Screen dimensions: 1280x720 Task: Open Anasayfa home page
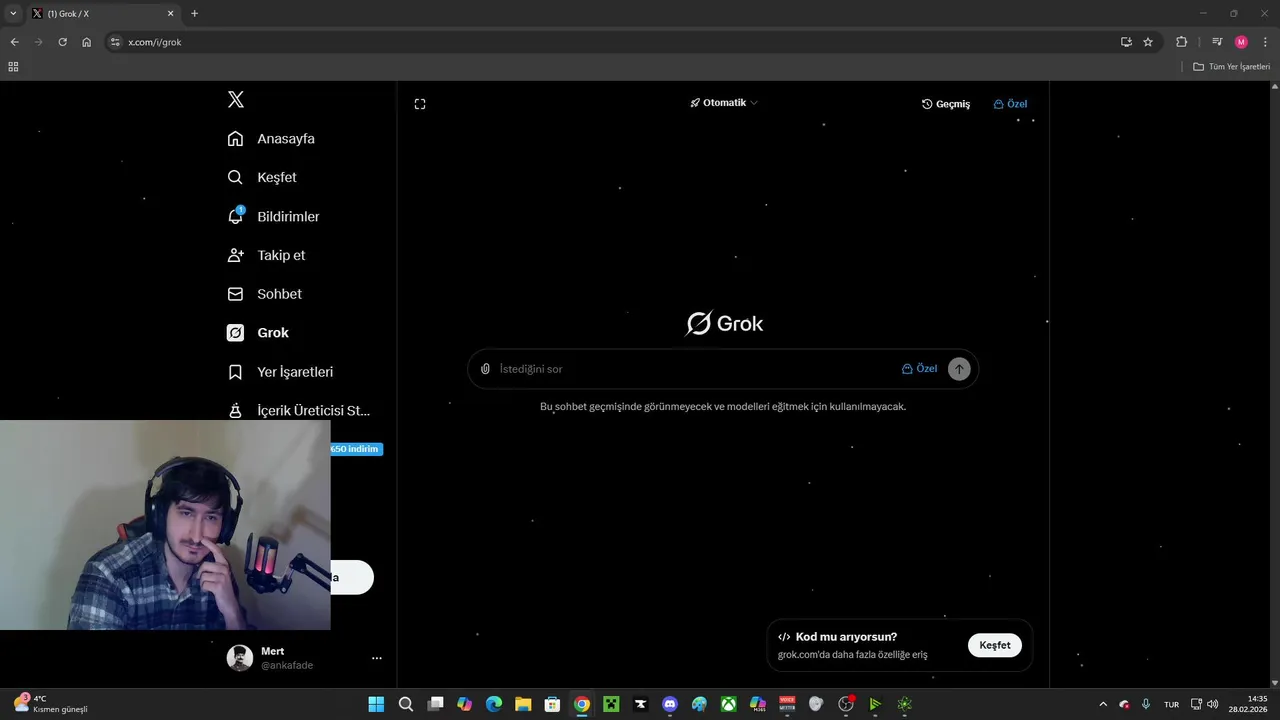point(271,139)
